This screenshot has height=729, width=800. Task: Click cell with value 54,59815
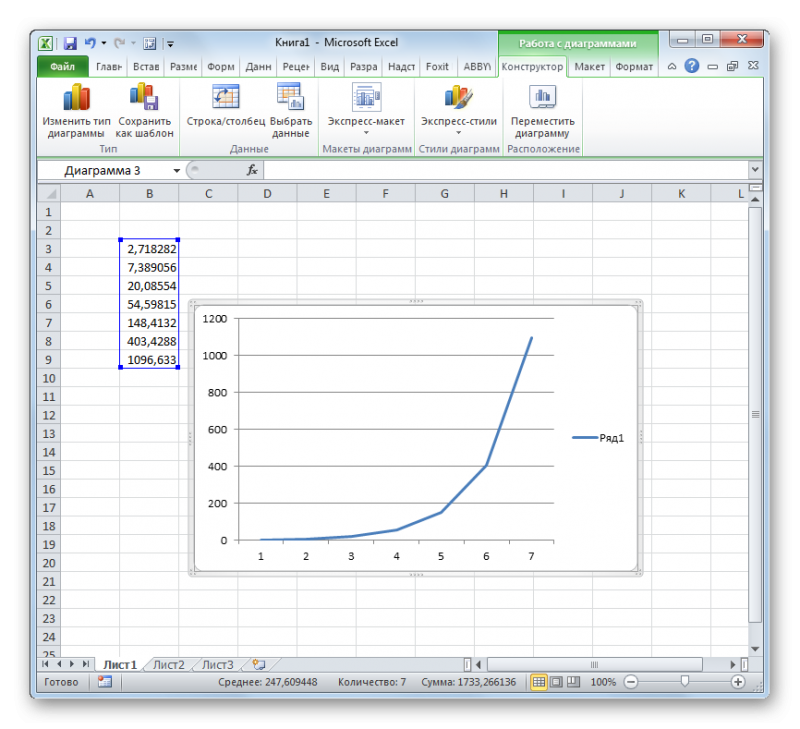(149, 305)
